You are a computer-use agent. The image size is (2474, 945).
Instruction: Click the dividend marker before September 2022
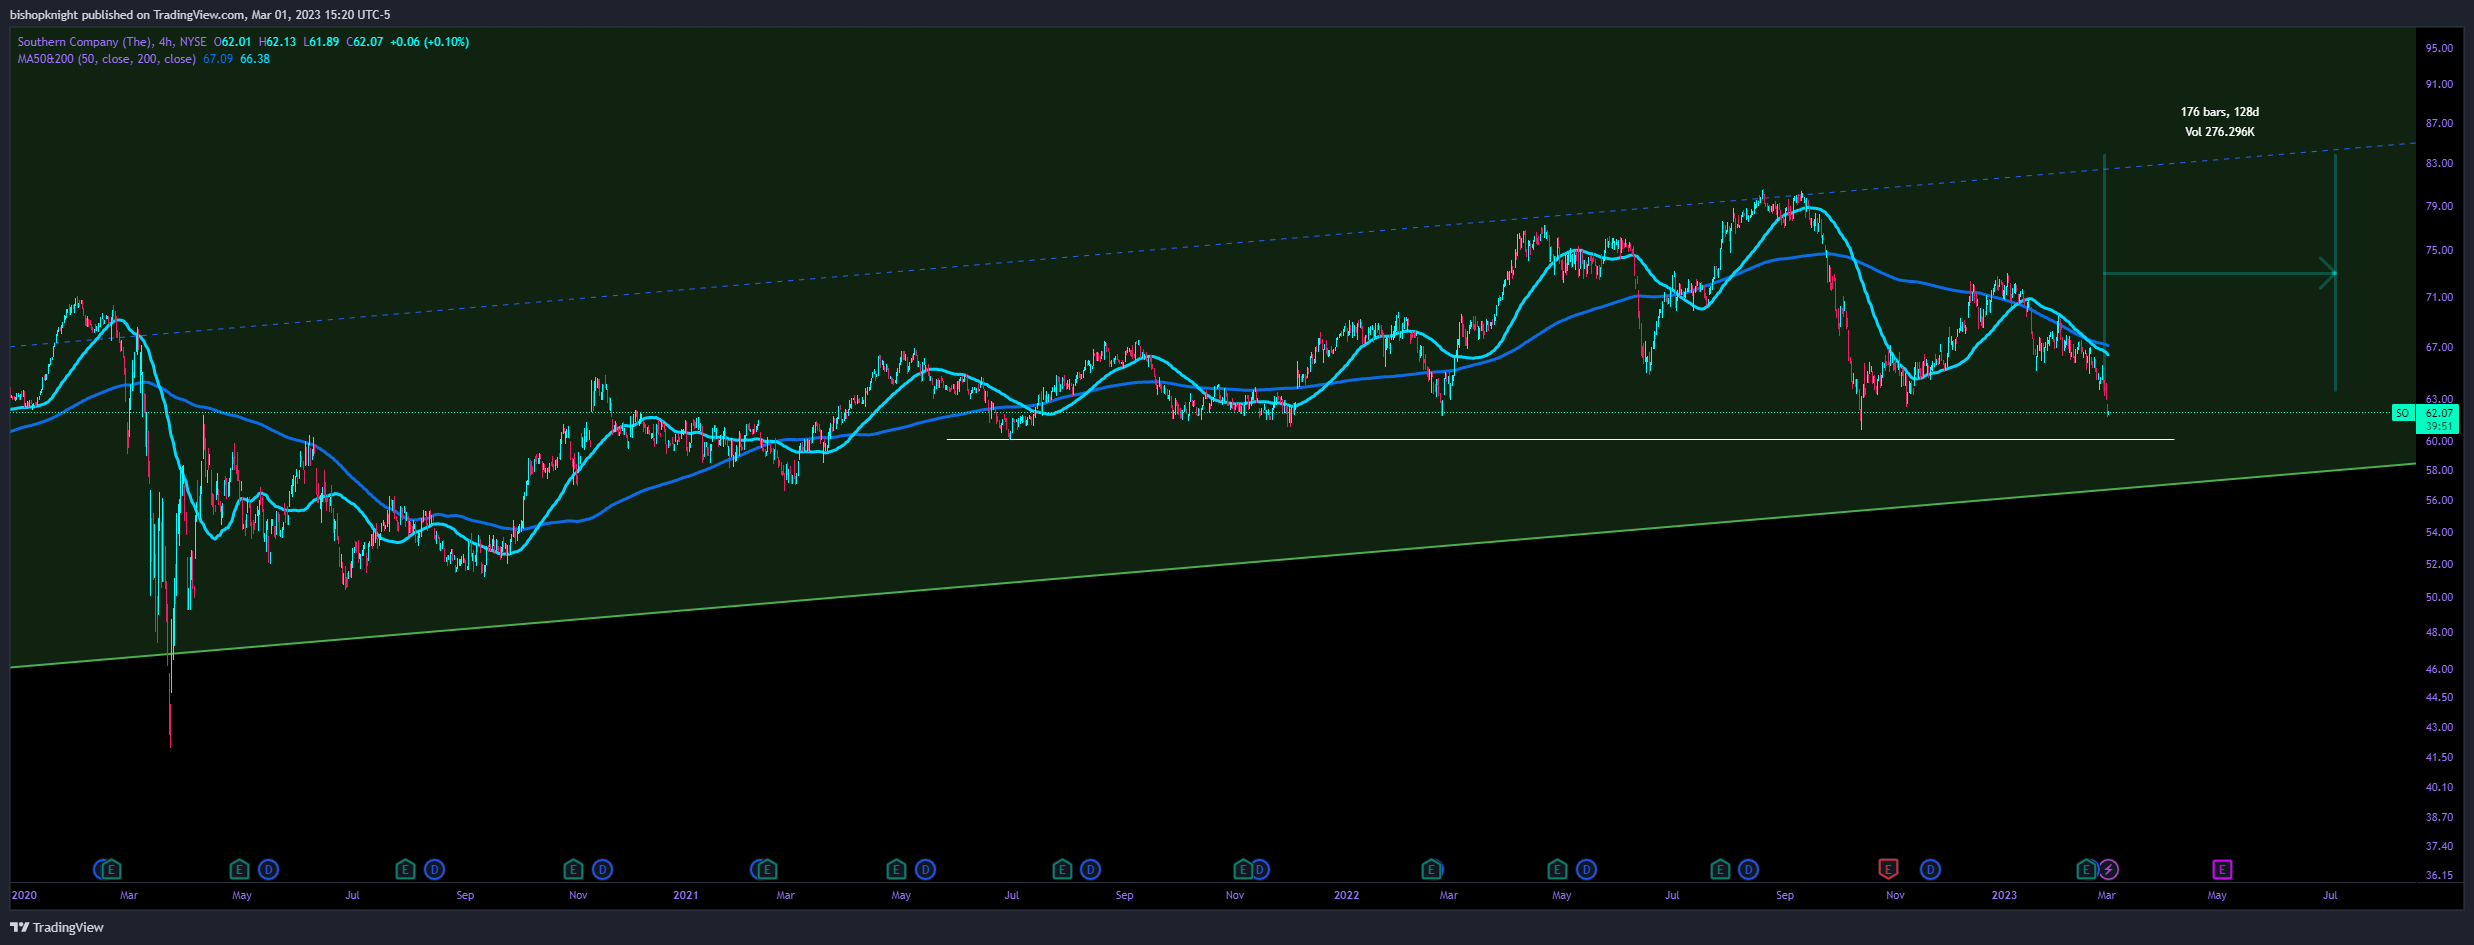[1749, 870]
